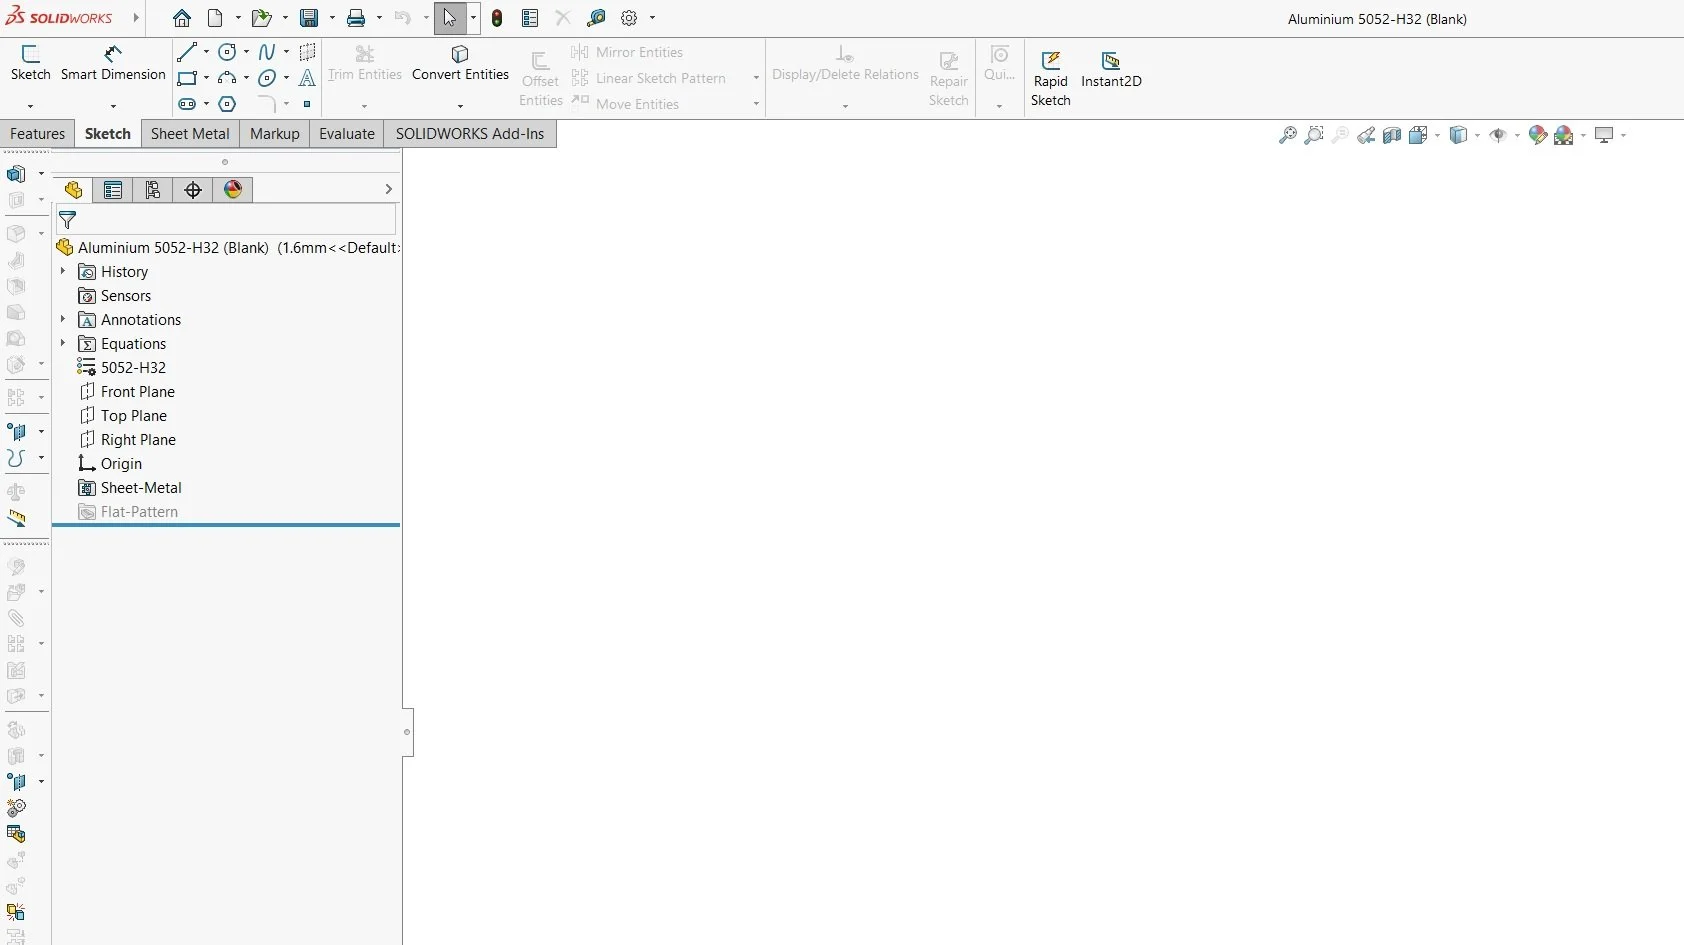Open the Edit Appearance color icon
The height and width of the screenshot is (945, 1684).
point(1538,135)
